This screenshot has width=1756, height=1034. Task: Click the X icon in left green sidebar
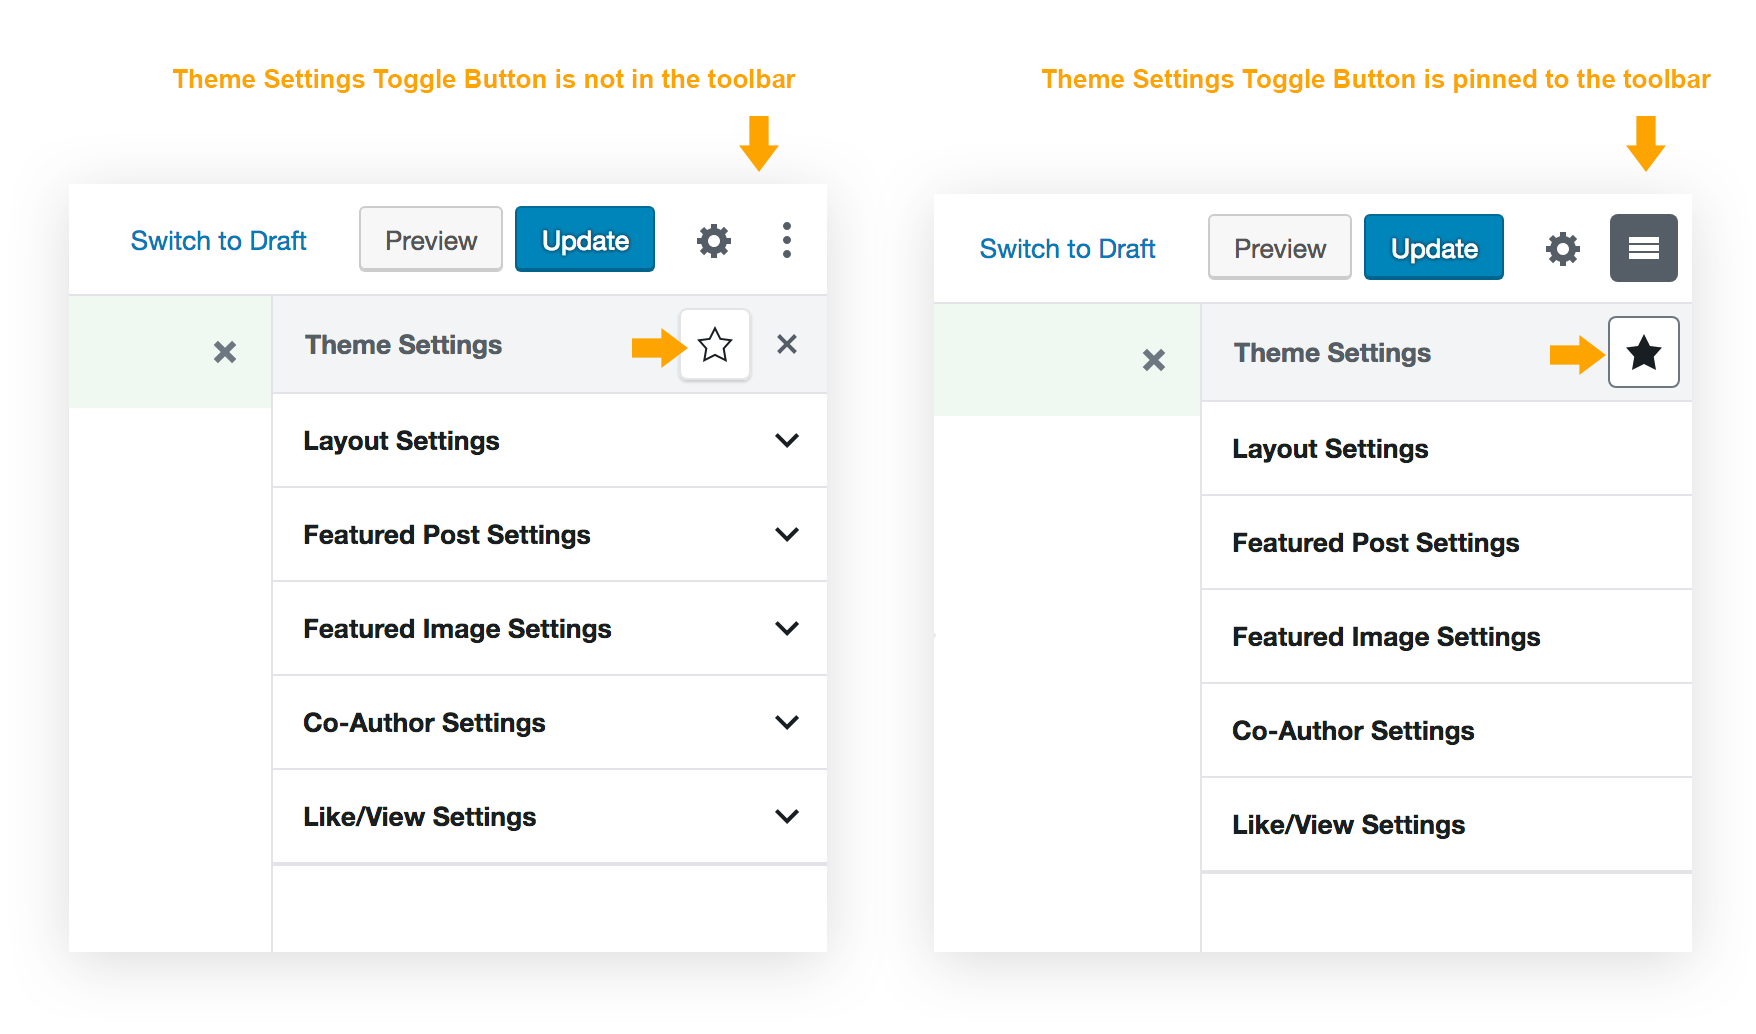(x=224, y=352)
